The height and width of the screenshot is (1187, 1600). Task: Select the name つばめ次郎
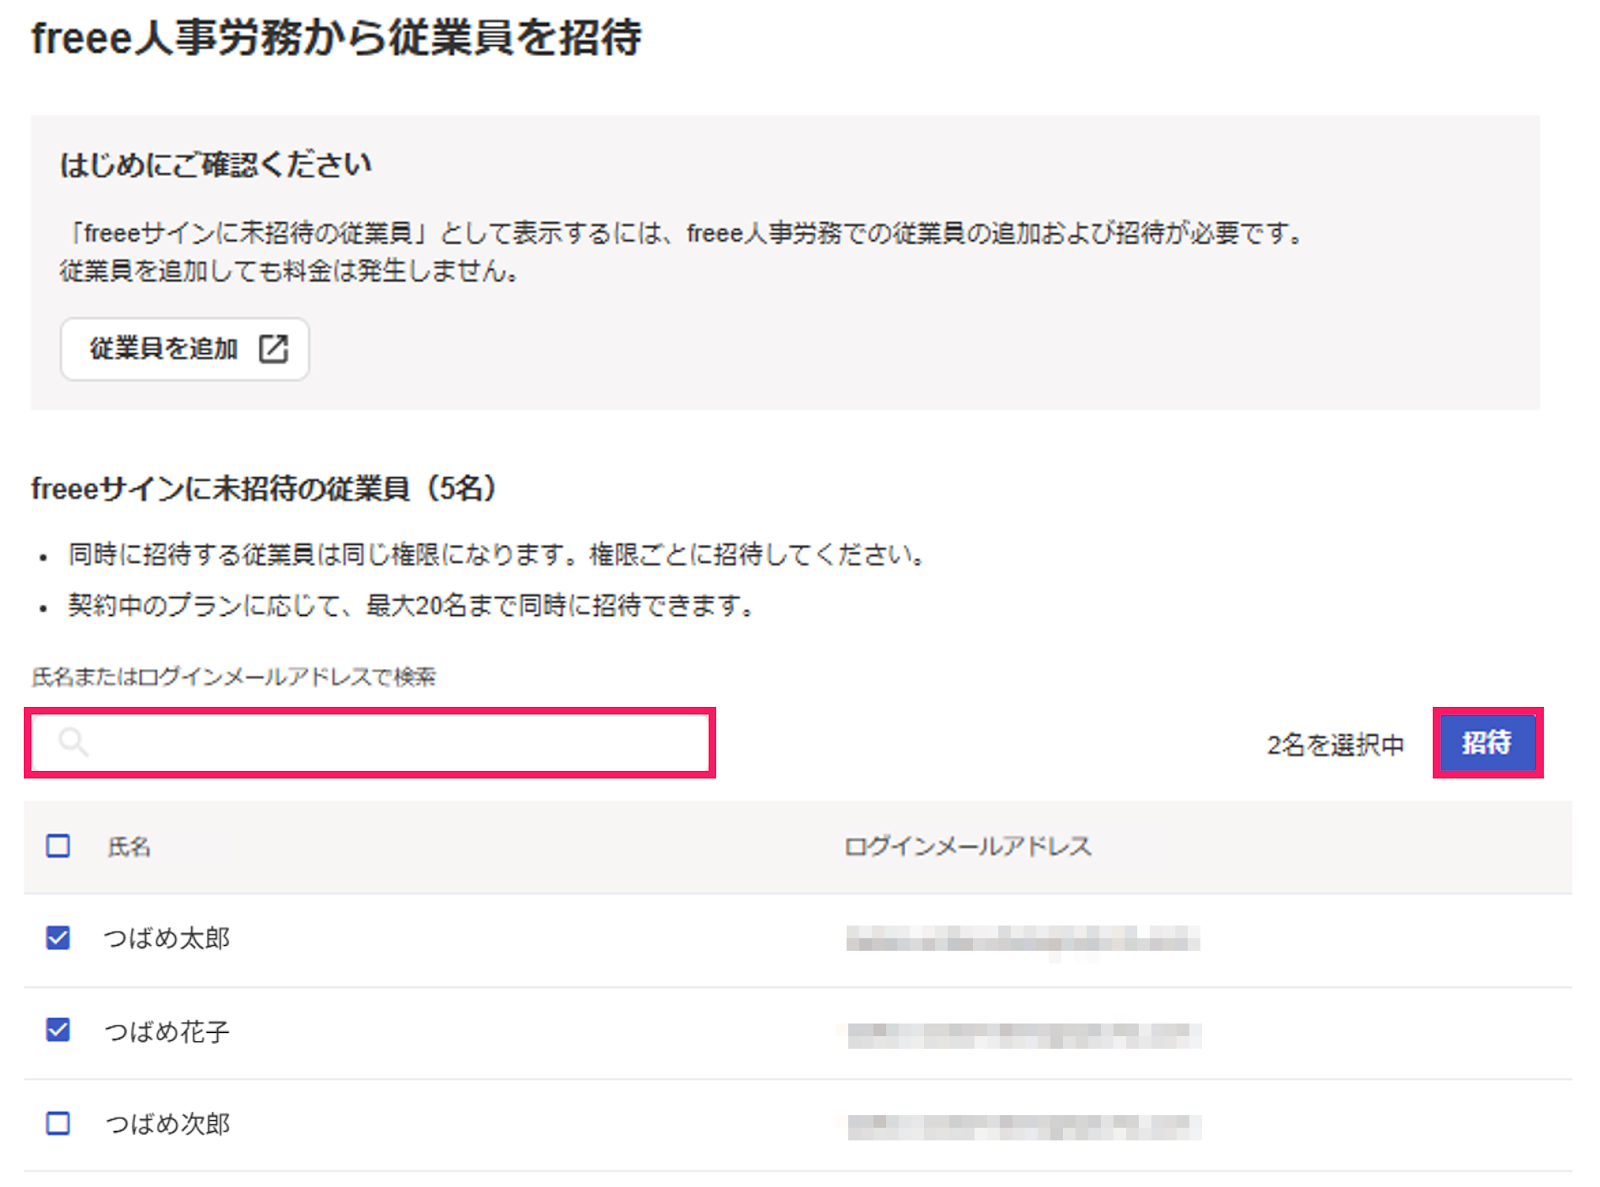167,1124
